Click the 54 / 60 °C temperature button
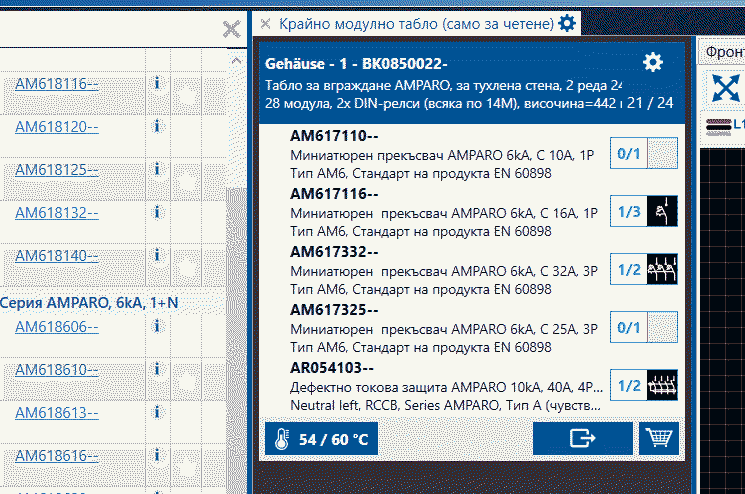Screen dimensions: 745x494 (321, 439)
